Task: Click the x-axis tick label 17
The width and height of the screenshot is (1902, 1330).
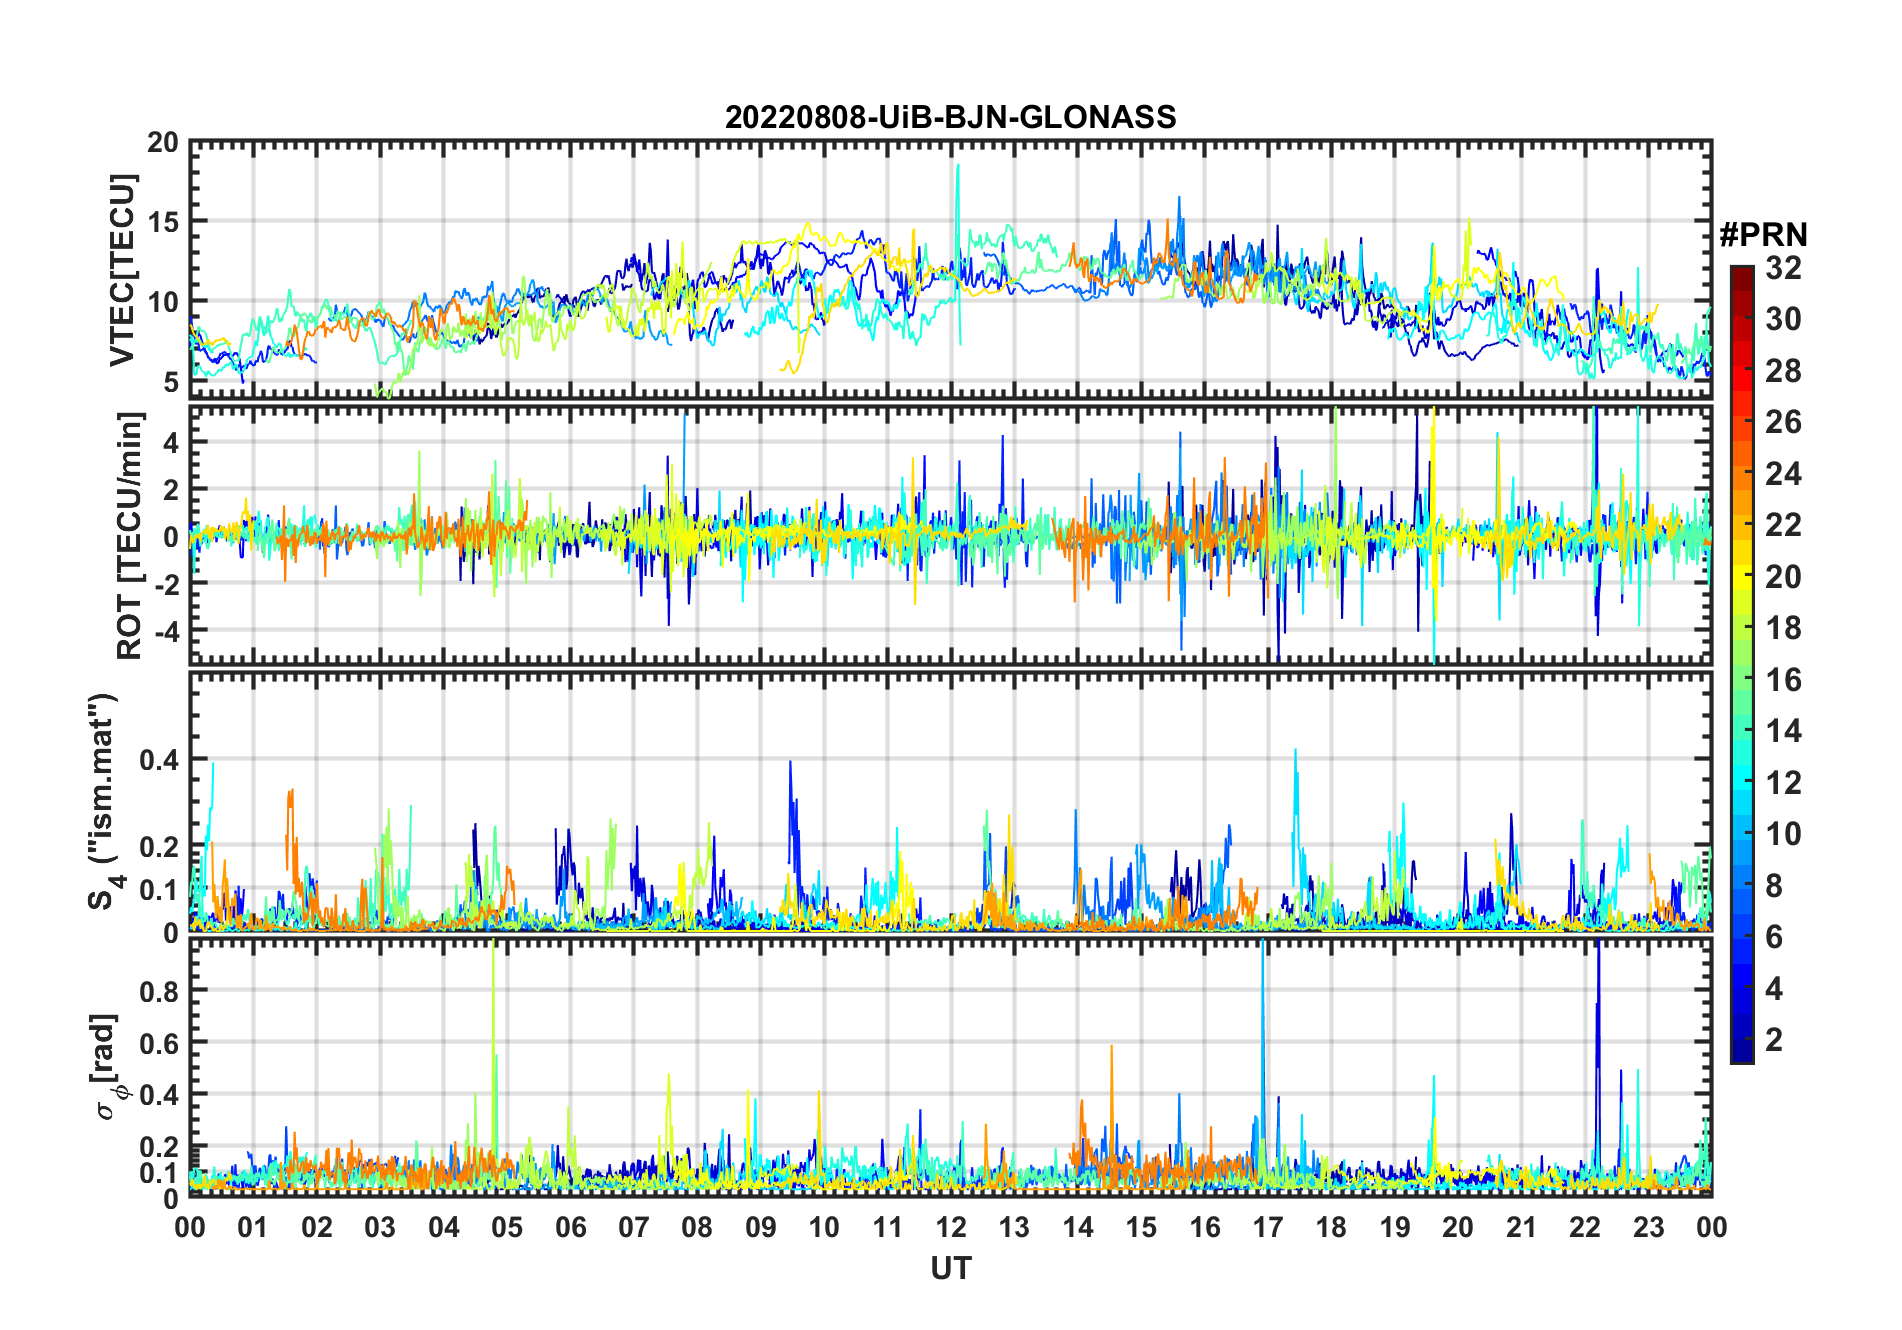Action: click(1267, 1227)
